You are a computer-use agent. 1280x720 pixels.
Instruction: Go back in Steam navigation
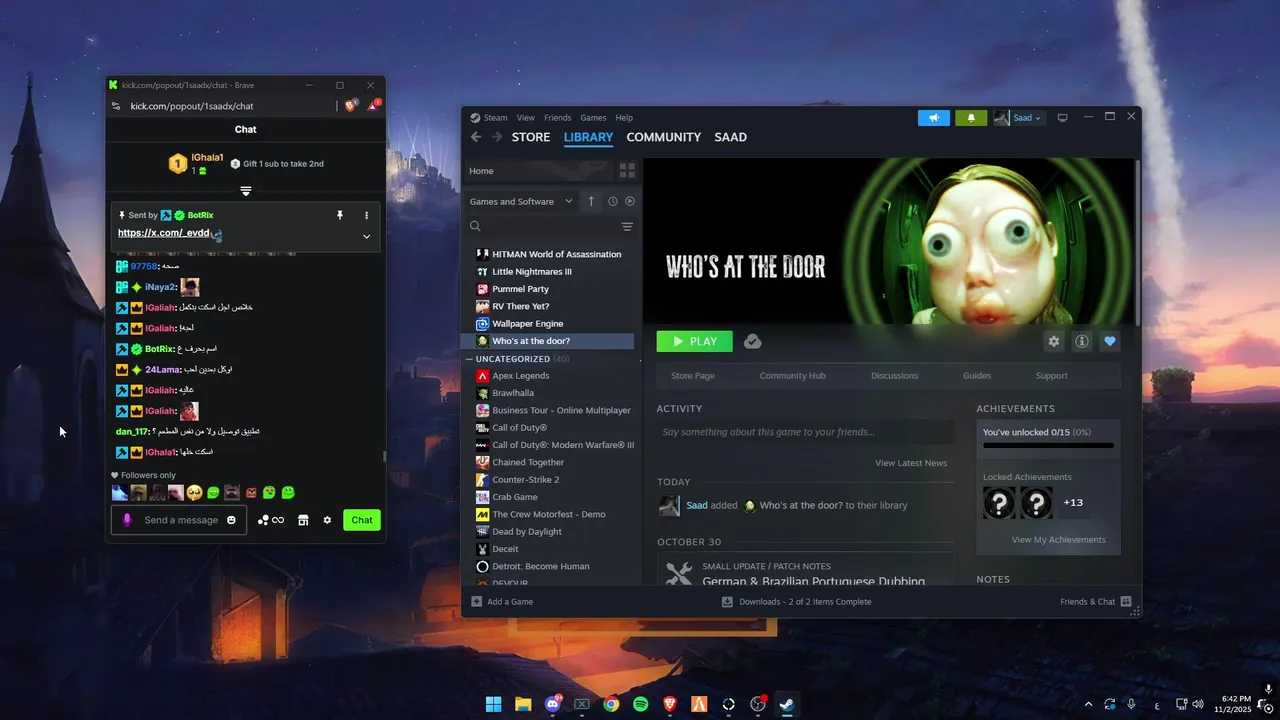[476, 137]
